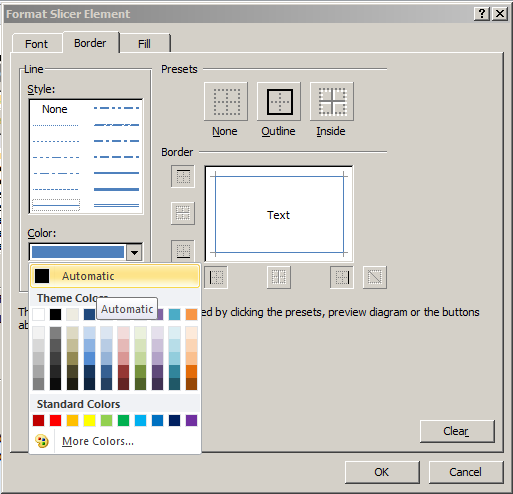
Task: Open the help question mark button
Action: tap(482, 14)
